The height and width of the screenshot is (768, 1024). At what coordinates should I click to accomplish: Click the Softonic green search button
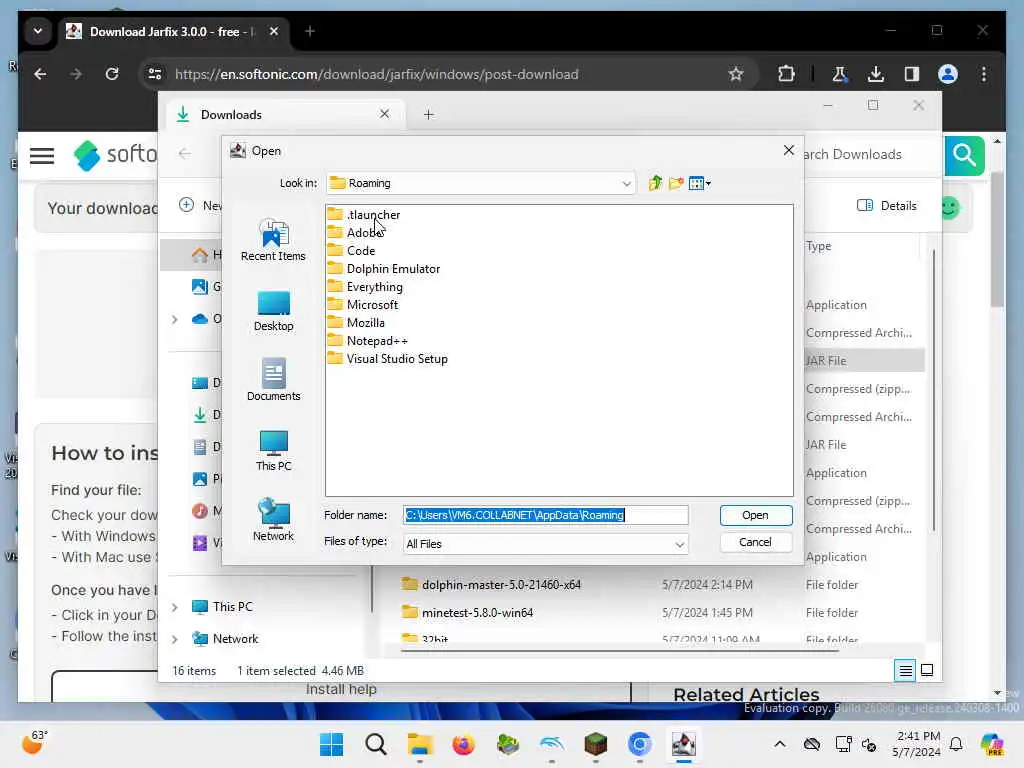(x=965, y=155)
